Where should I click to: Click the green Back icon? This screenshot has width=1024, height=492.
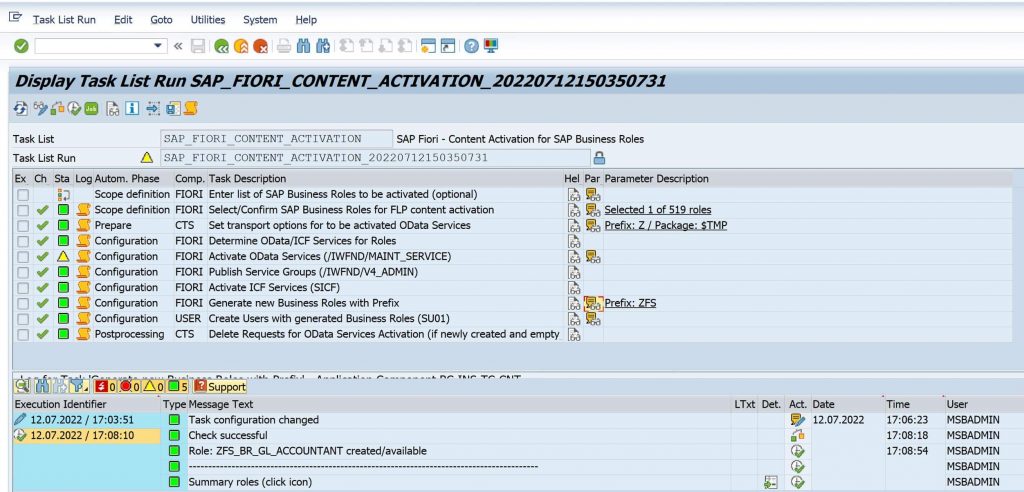click(x=221, y=46)
